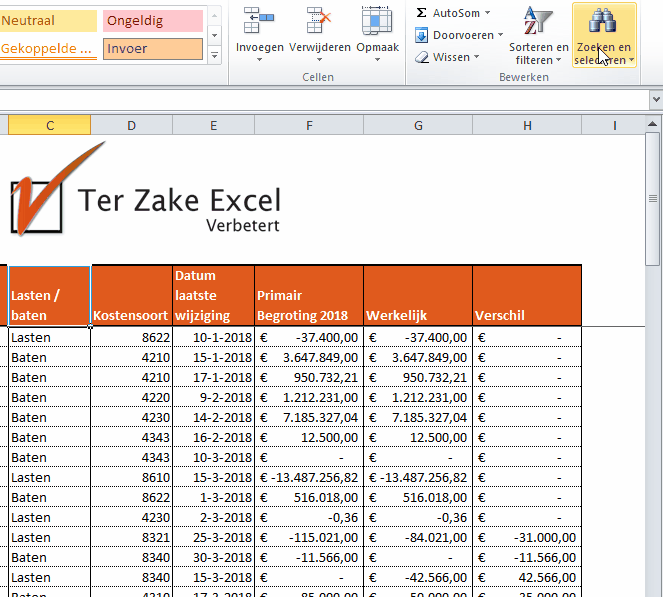This screenshot has height=597, width=663.
Task: Select the 'Kostensoort' header cell
Action: pos(132,296)
